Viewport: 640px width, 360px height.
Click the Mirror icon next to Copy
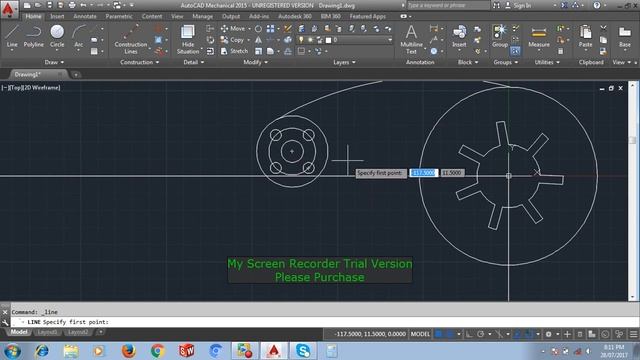coord(258,40)
